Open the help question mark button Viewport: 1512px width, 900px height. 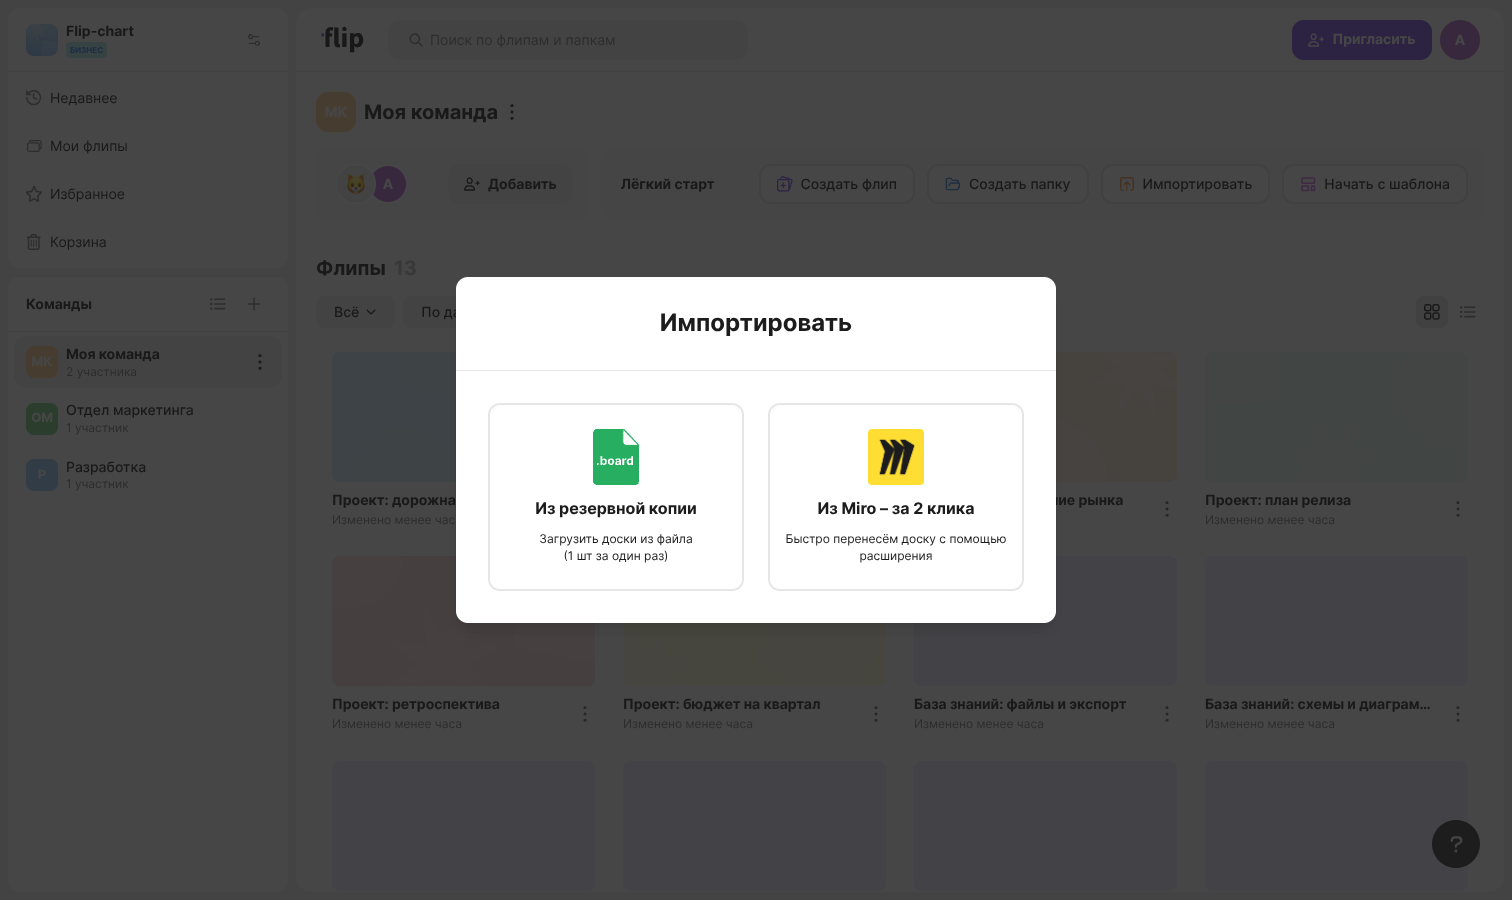tap(1456, 844)
